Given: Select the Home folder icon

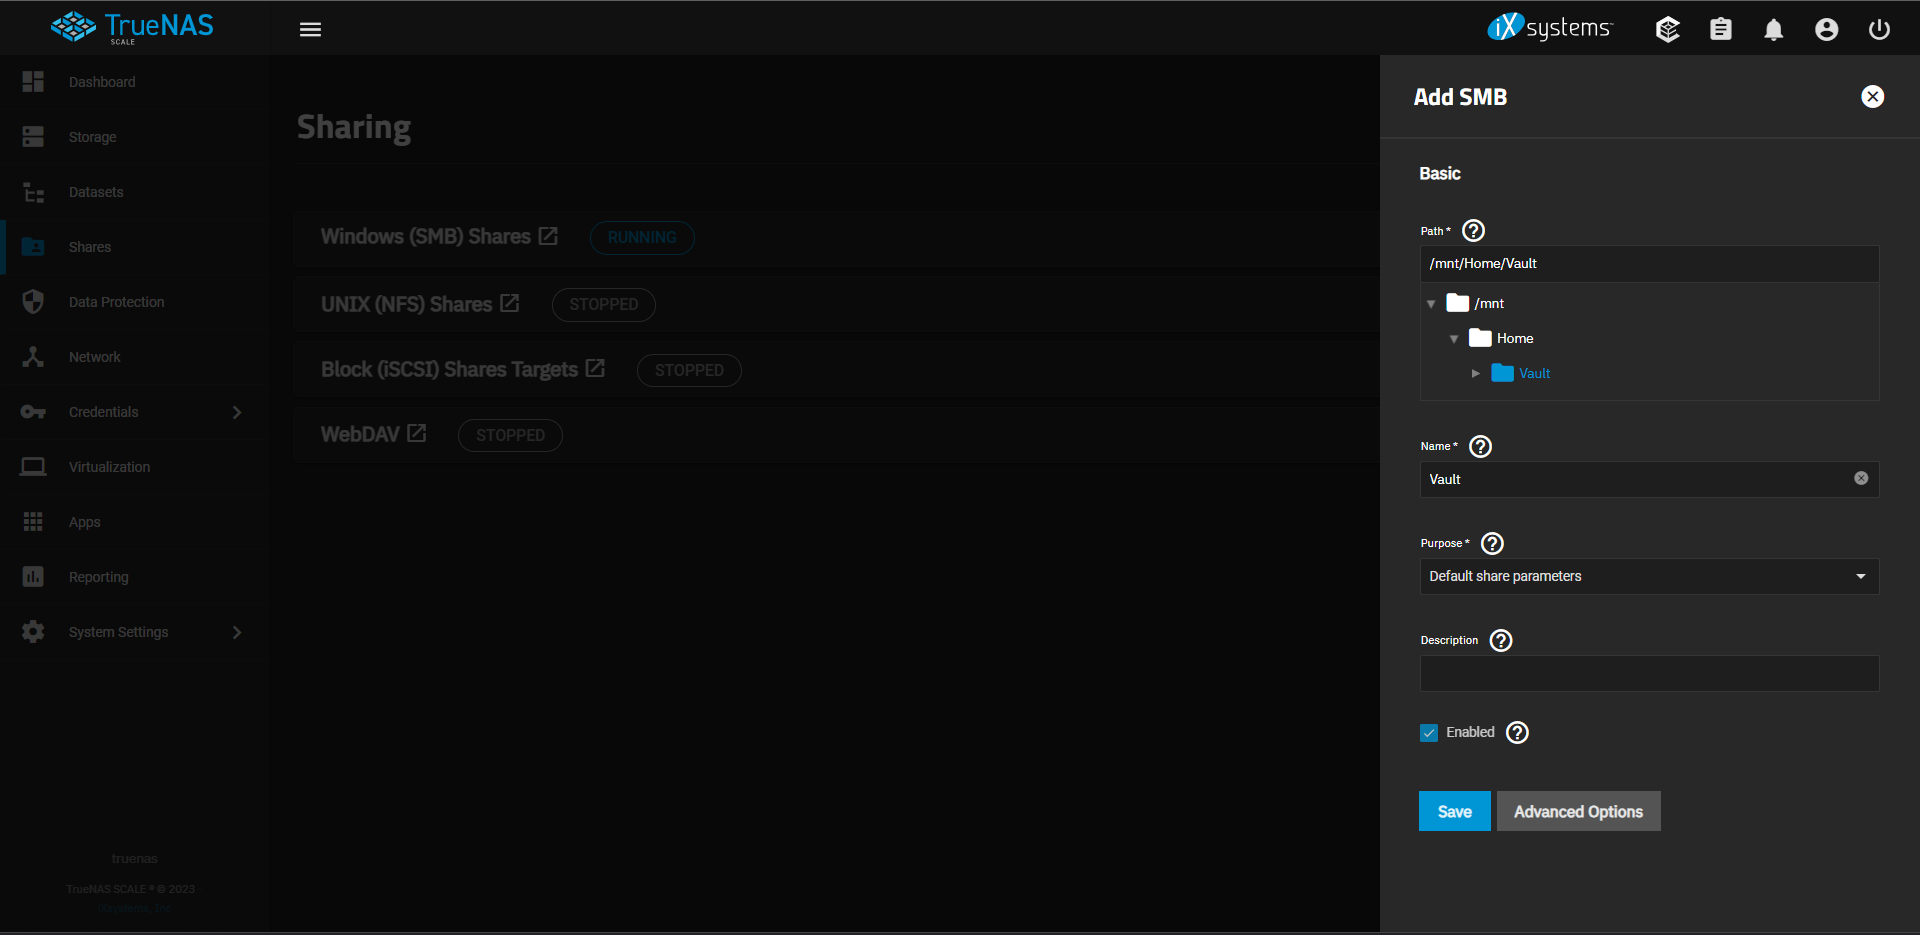Looking at the screenshot, I should [x=1480, y=338].
